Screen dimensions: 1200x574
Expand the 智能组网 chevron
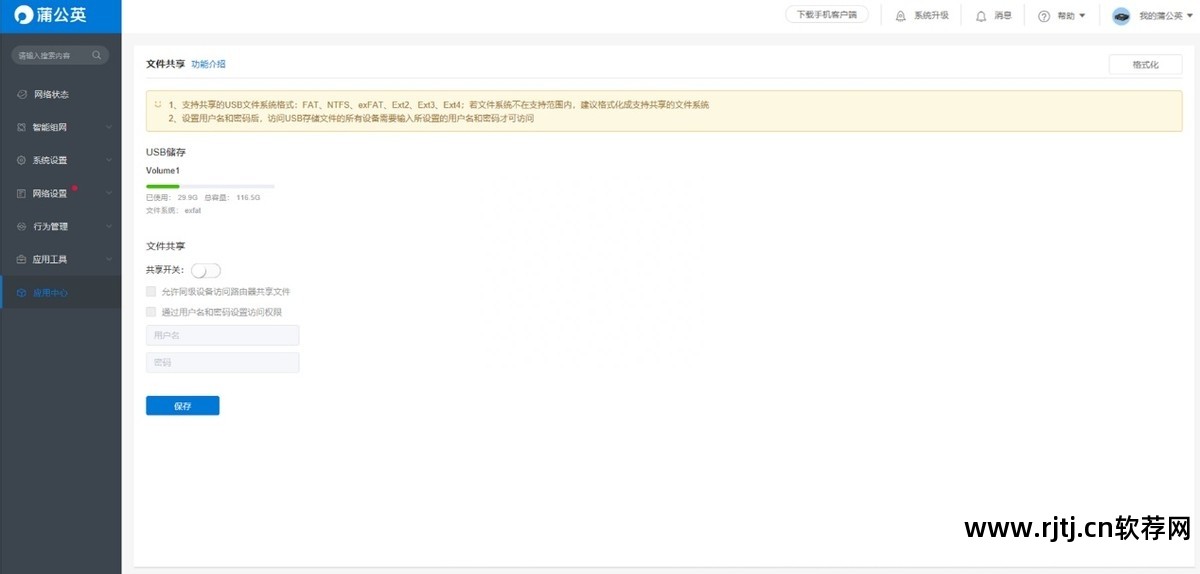pos(108,127)
